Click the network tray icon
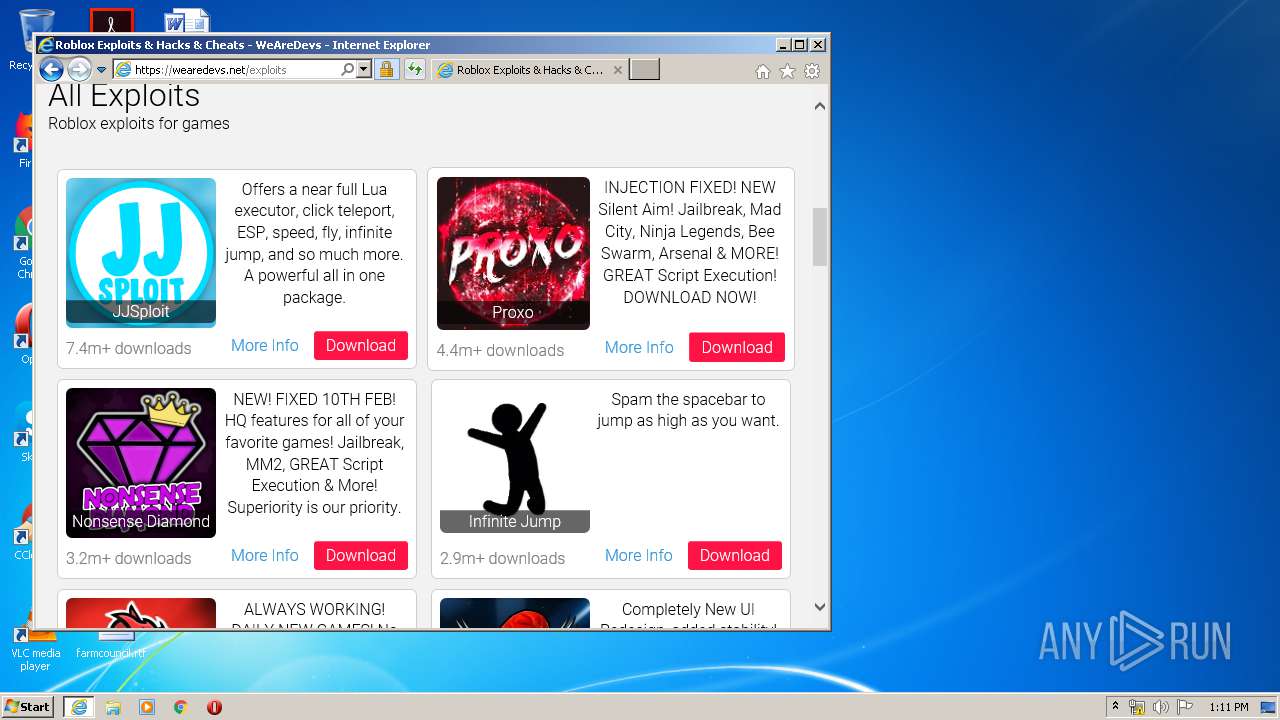Viewport: 1280px width, 720px height. pyautogui.click(x=1137, y=707)
